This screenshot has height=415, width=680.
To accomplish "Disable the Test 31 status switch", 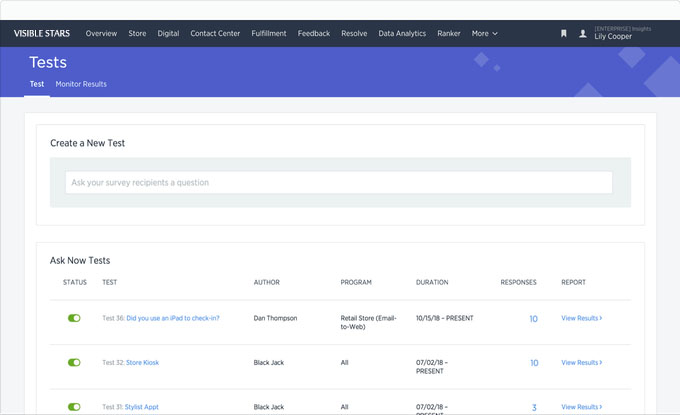I will point(74,407).
